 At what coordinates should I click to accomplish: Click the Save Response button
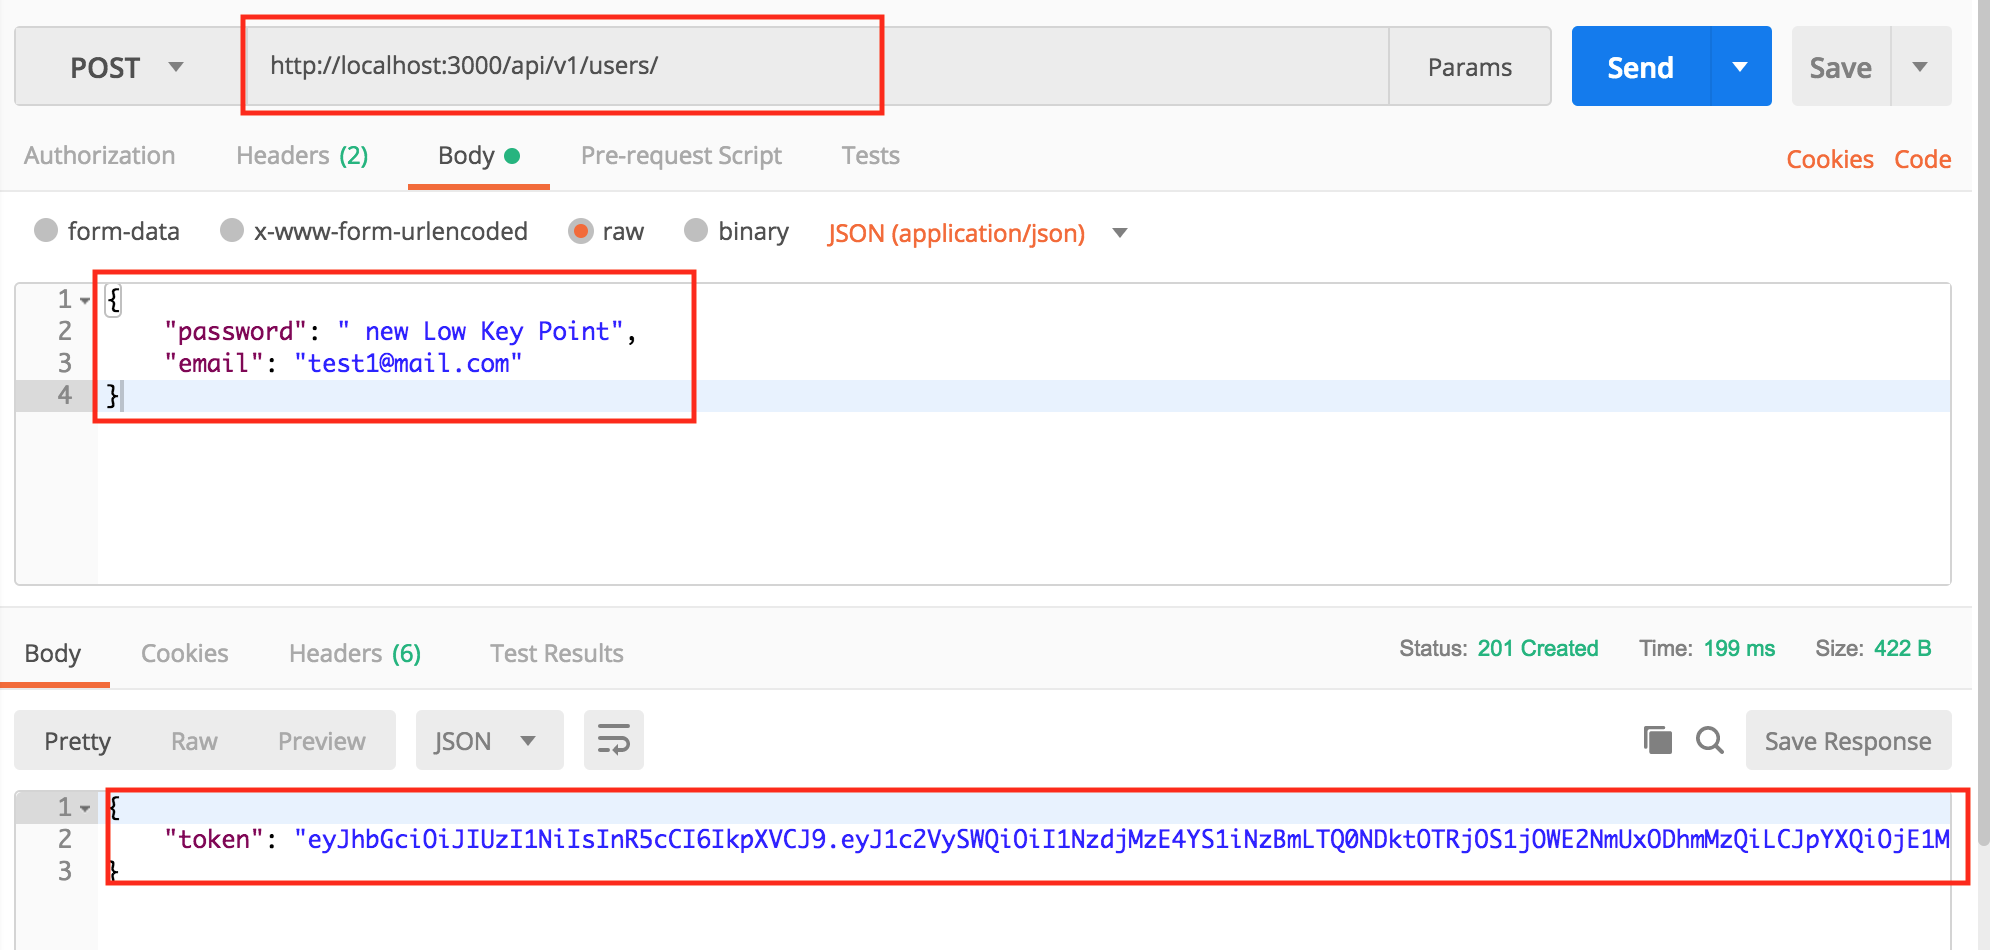click(x=1847, y=741)
